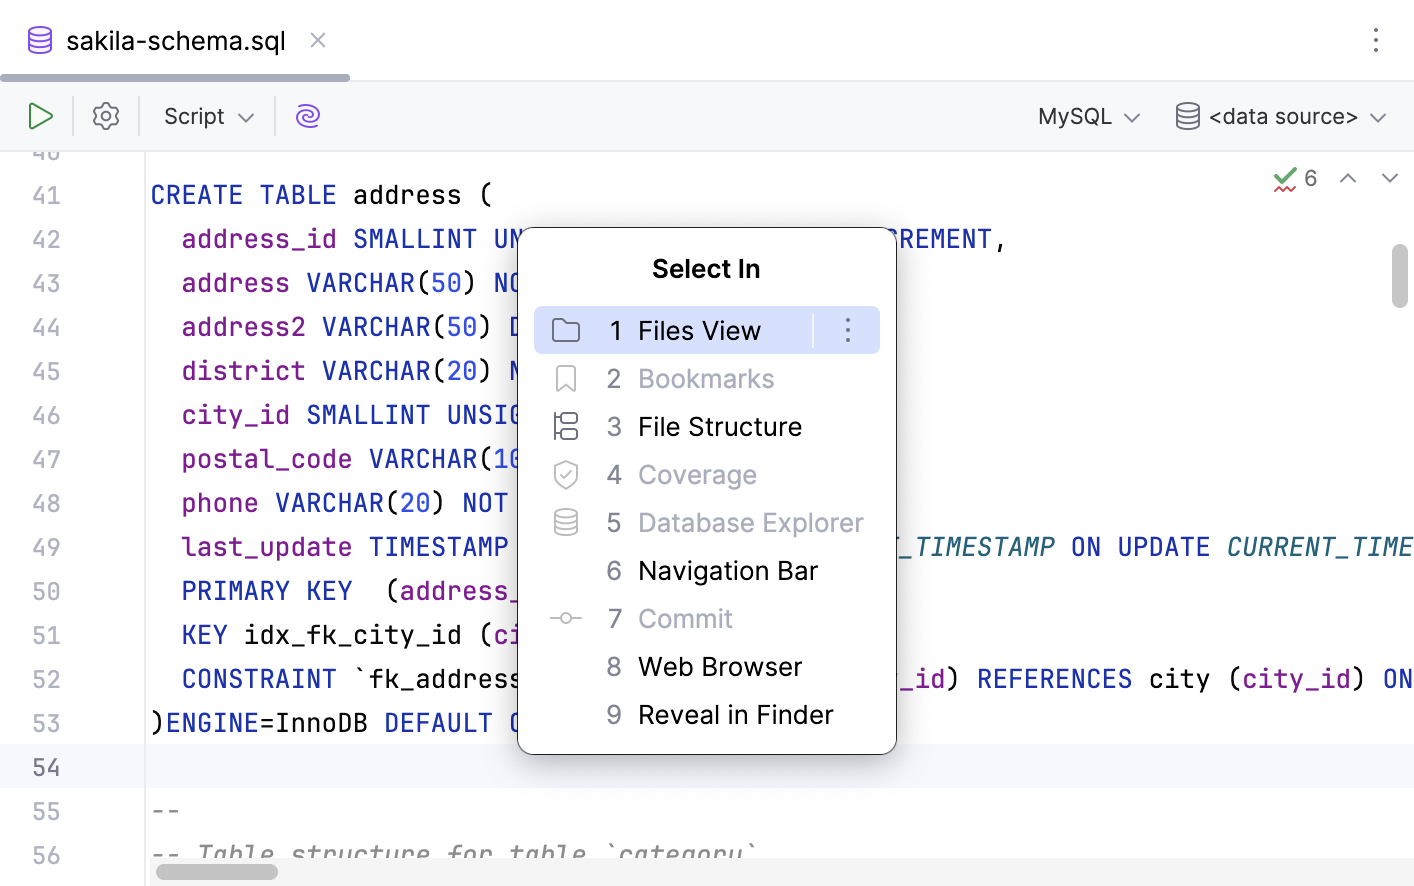1414x886 pixels.
Task: Open more options beside Files View
Action: [847, 330]
